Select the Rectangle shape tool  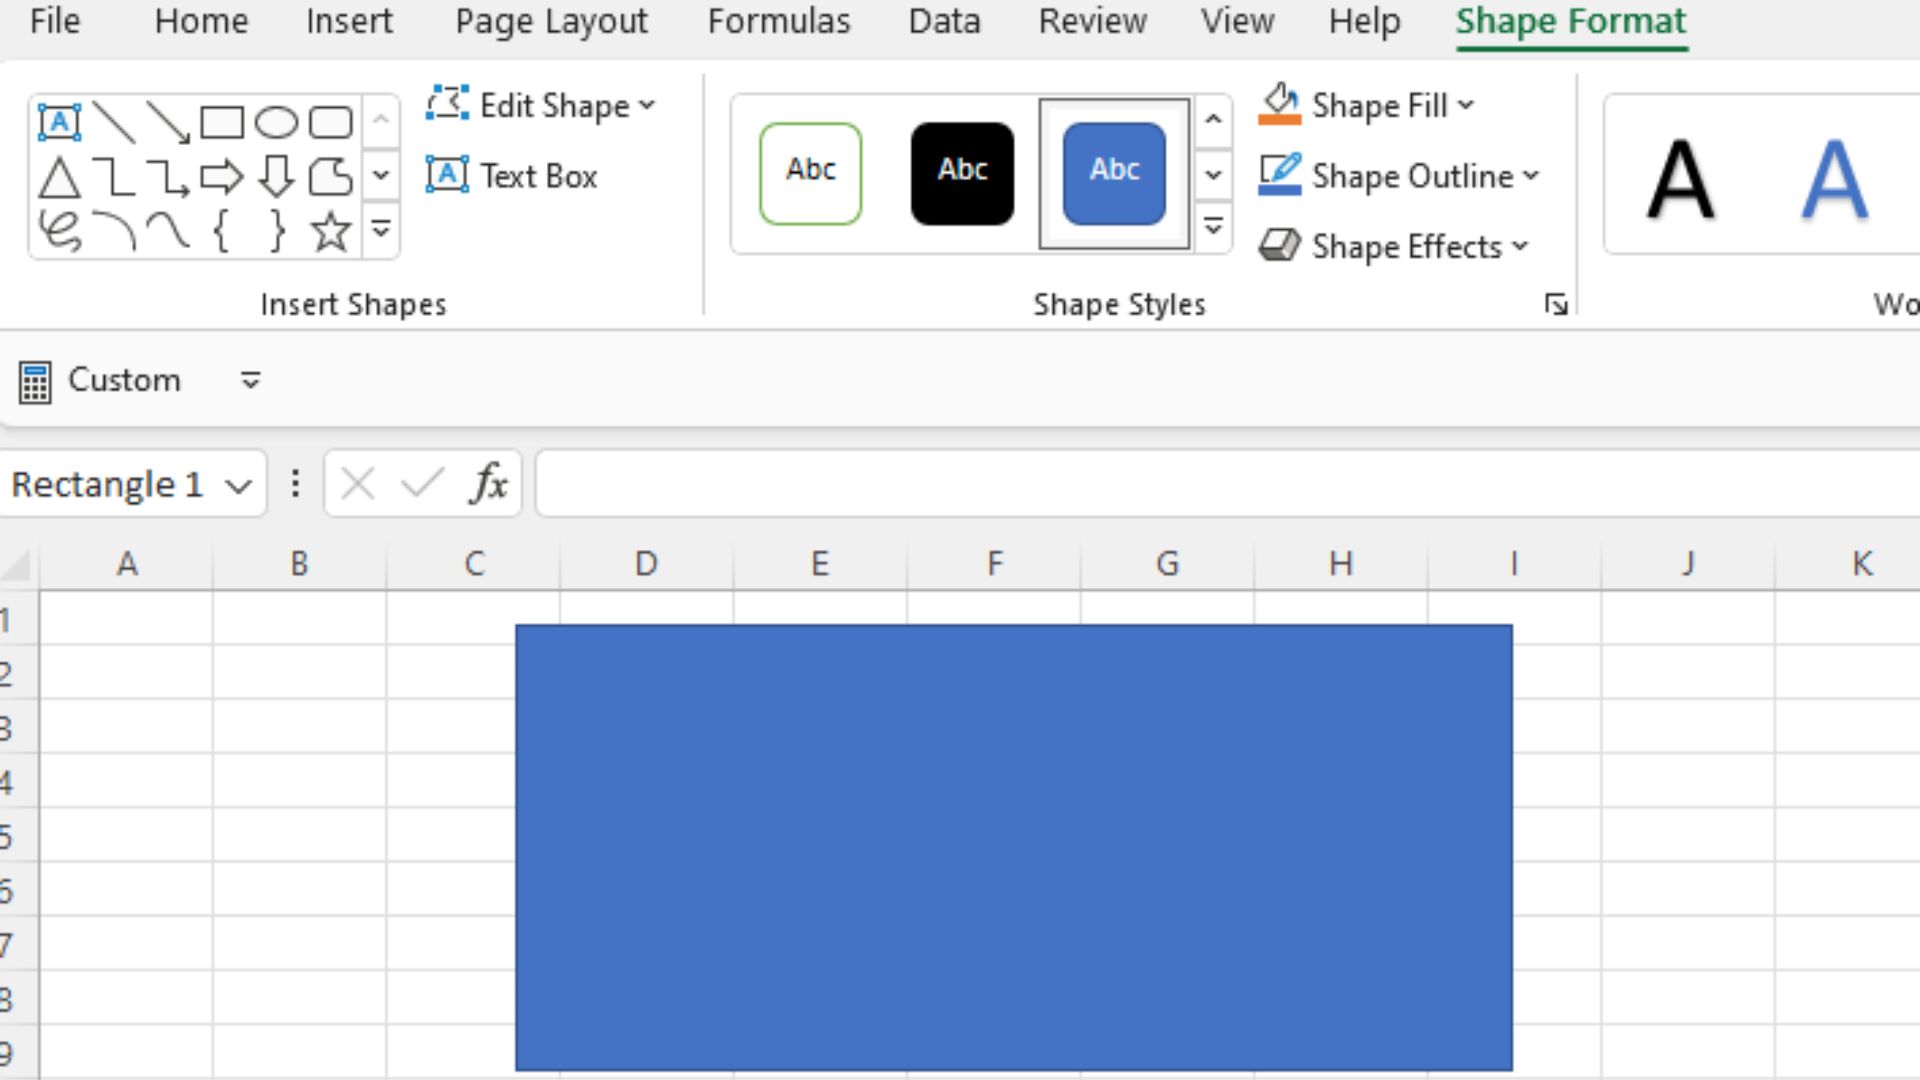(222, 120)
